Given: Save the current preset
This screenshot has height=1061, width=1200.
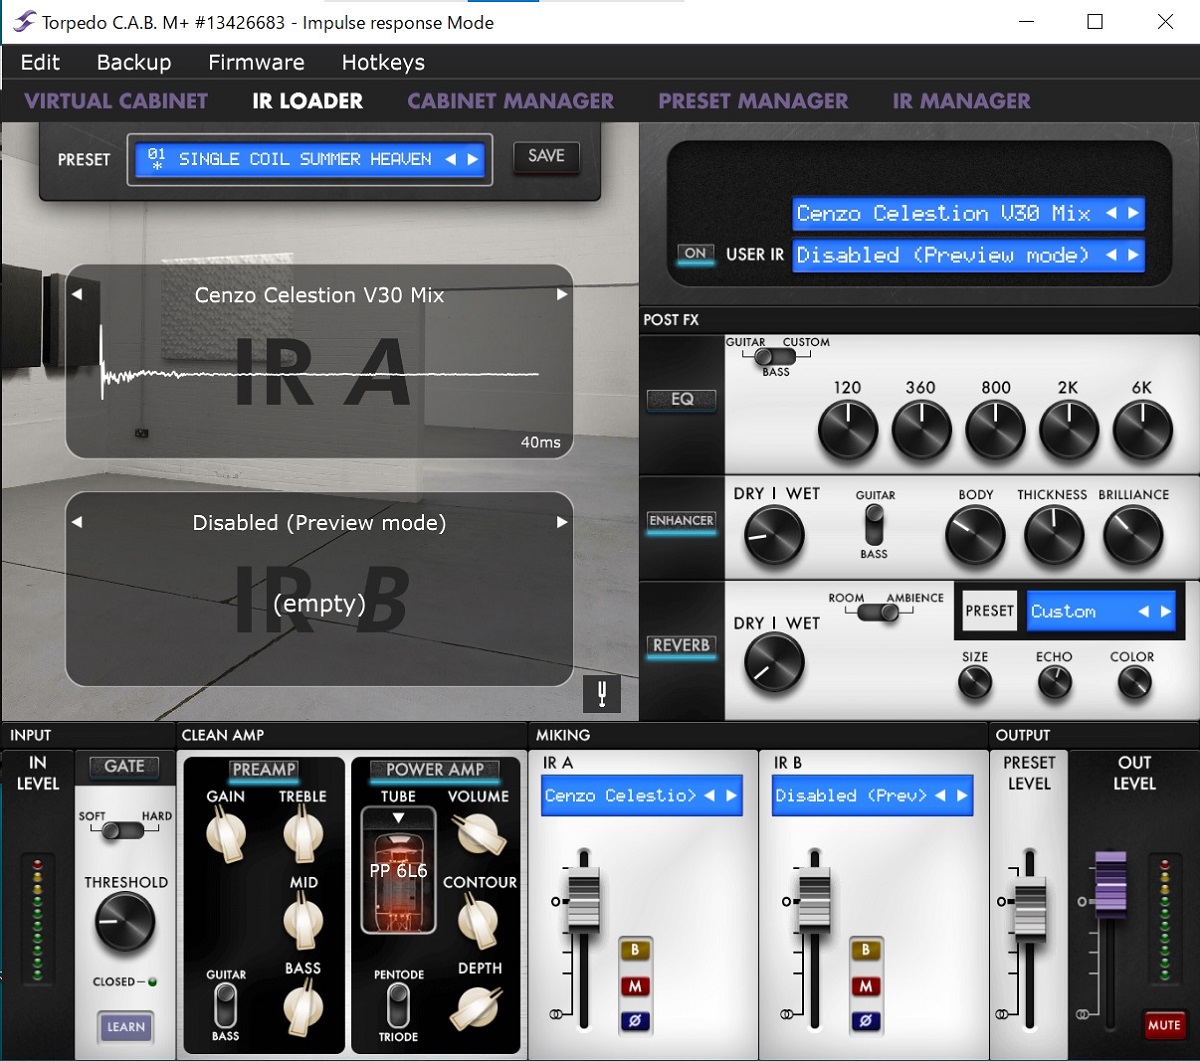Looking at the screenshot, I should pos(546,156).
